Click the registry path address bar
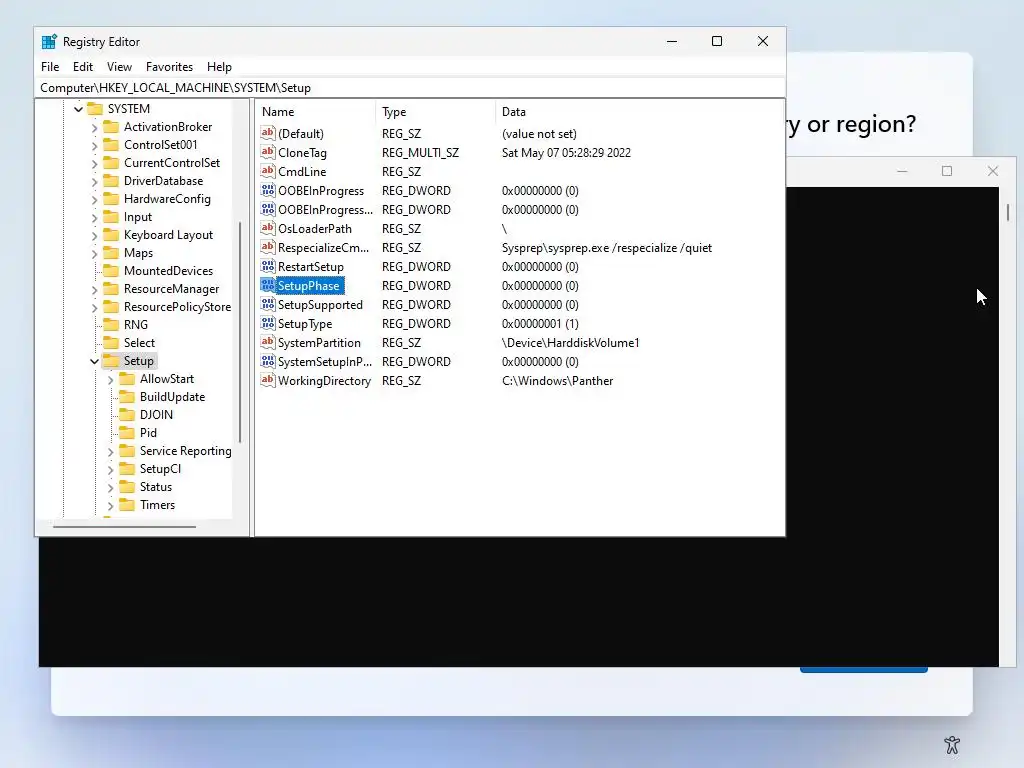Image resolution: width=1024 pixels, height=768 pixels. click(410, 88)
